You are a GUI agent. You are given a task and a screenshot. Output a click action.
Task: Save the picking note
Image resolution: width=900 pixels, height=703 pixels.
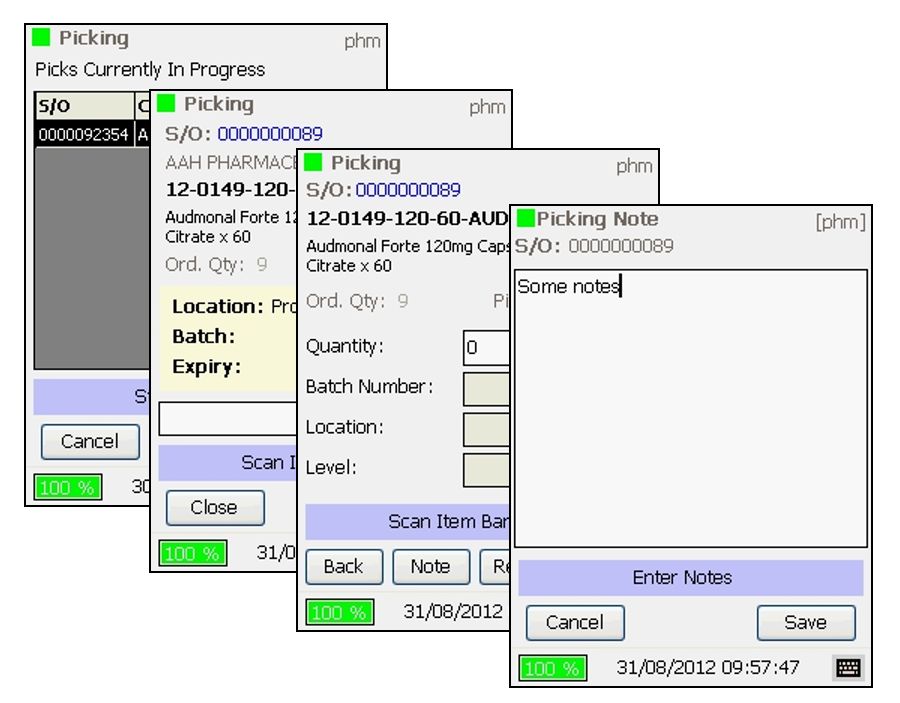pos(805,622)
